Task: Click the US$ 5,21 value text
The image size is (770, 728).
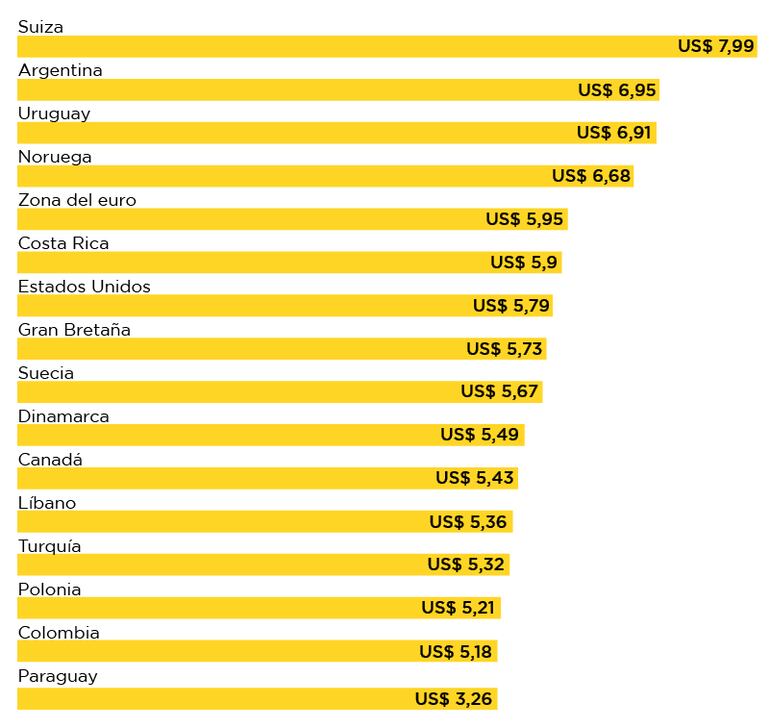Action: coord(458,608)
